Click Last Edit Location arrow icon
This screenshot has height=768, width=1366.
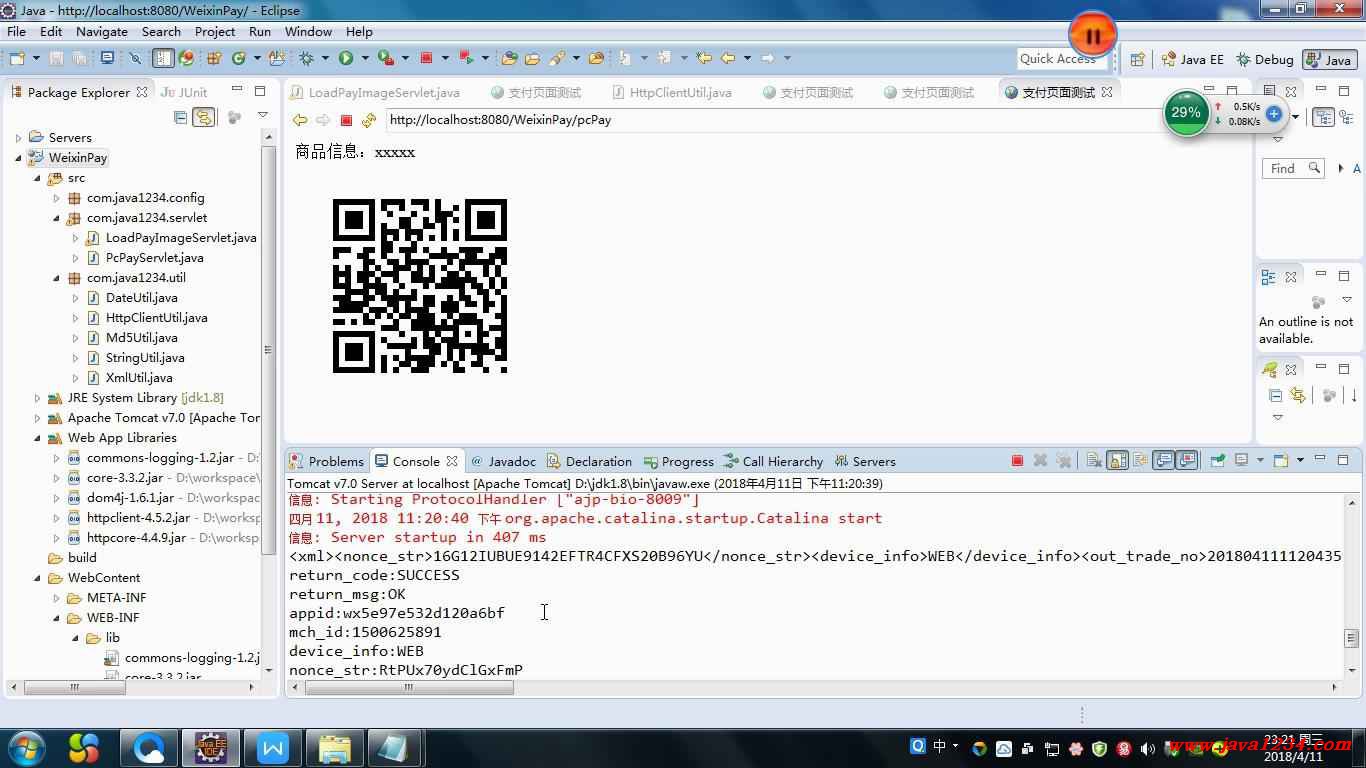[x=704, y=58]
